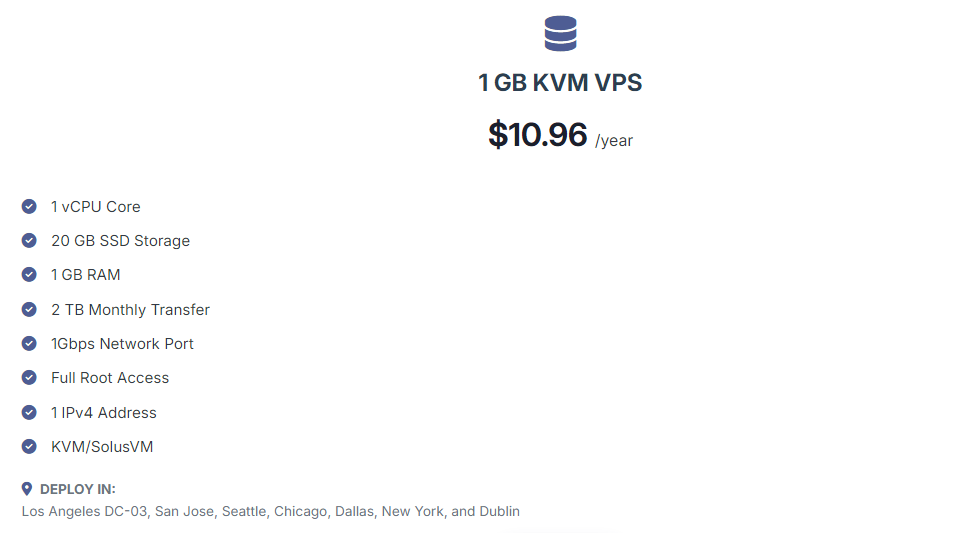Click the checkmark beside 1 IPv4 Address
This screenshot has width=966, height=533.
[x=29, y=412]
